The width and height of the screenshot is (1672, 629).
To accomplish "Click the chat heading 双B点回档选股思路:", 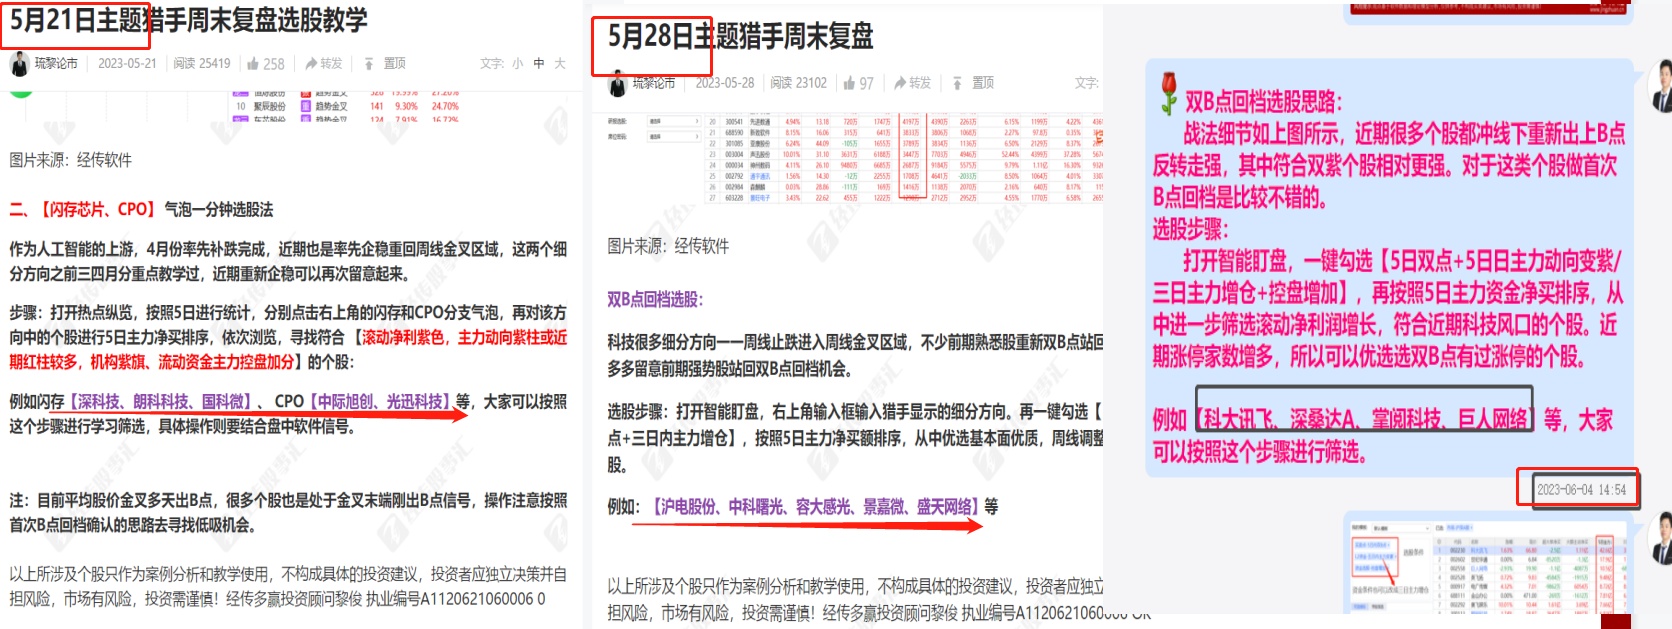I will coord(1264,102).
